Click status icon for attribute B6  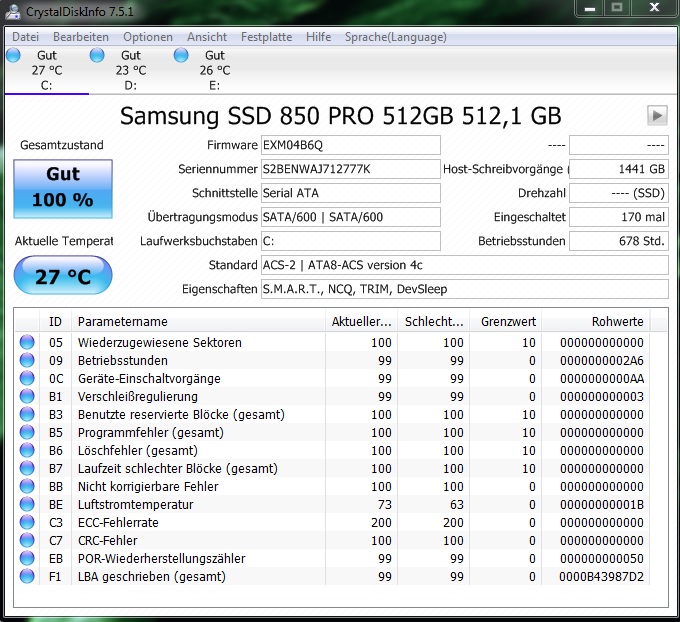(x=27, y=450)
